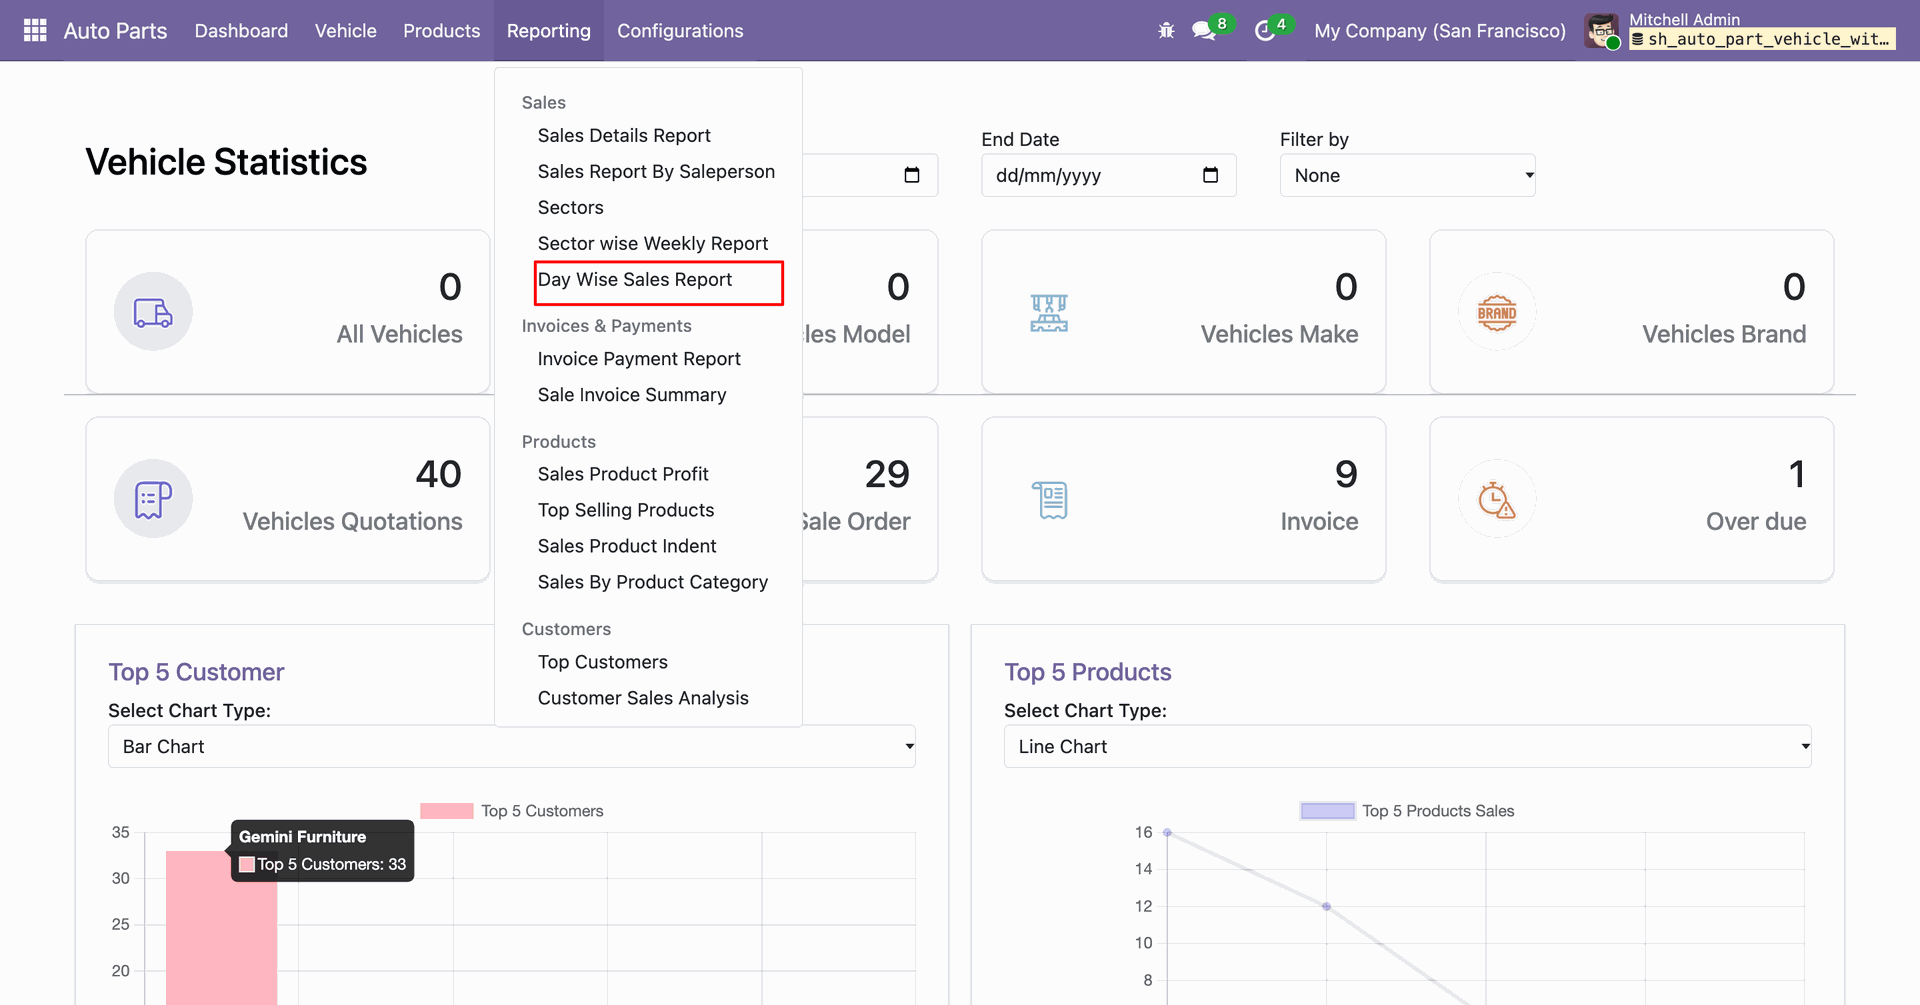Image resolution: width=1920 pixels, height=1005 pixels.
Task: Click the Over due clock icon
Action: pyautogui.click(x=1497, y=499)
